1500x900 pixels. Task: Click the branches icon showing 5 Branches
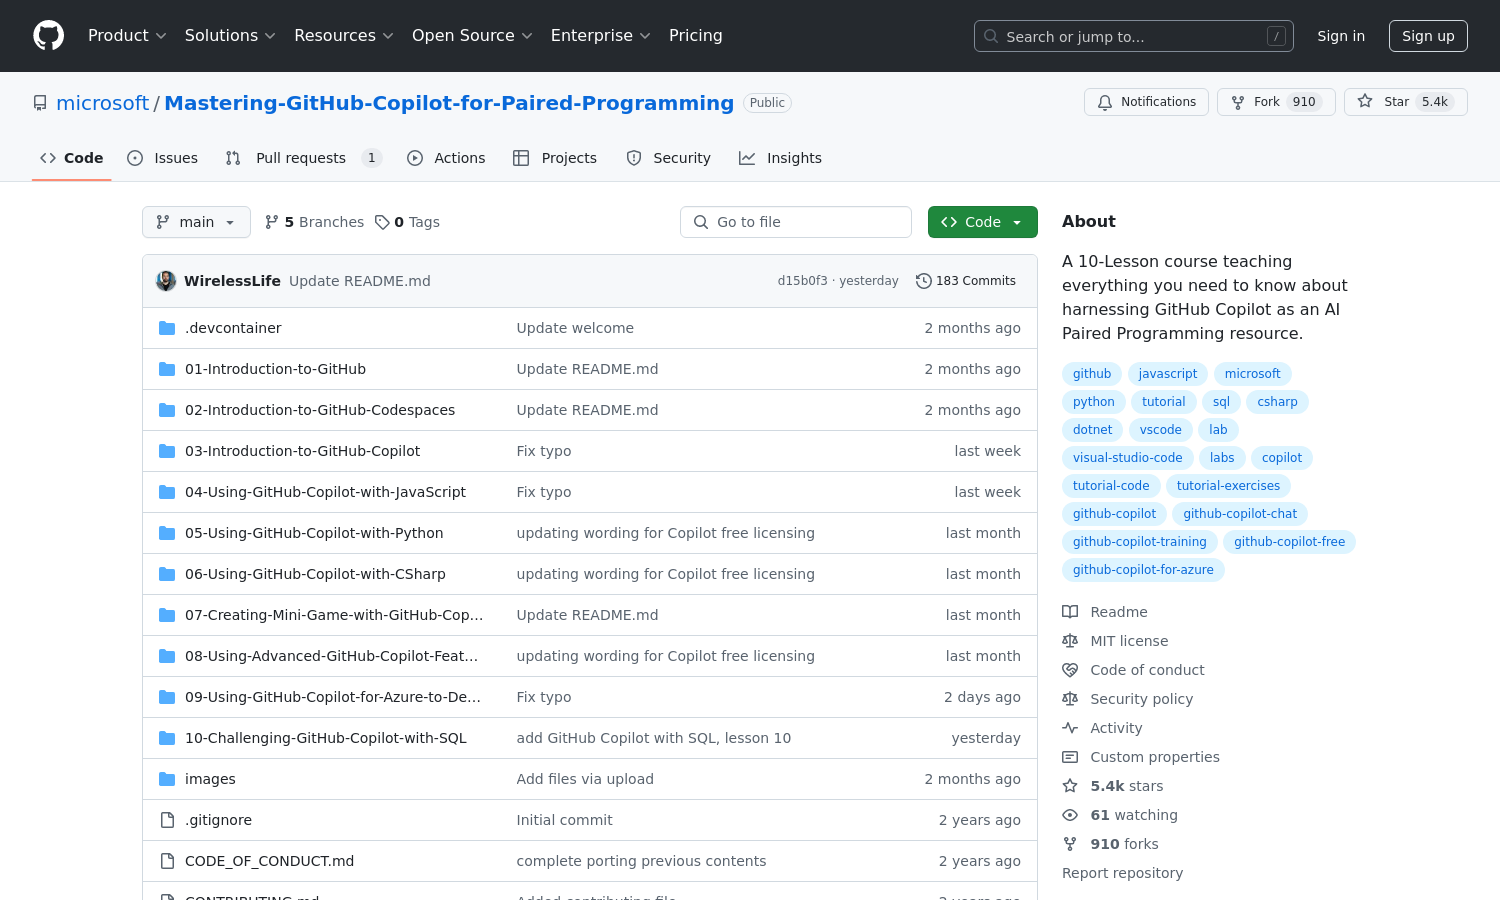[x=271, y=221]
